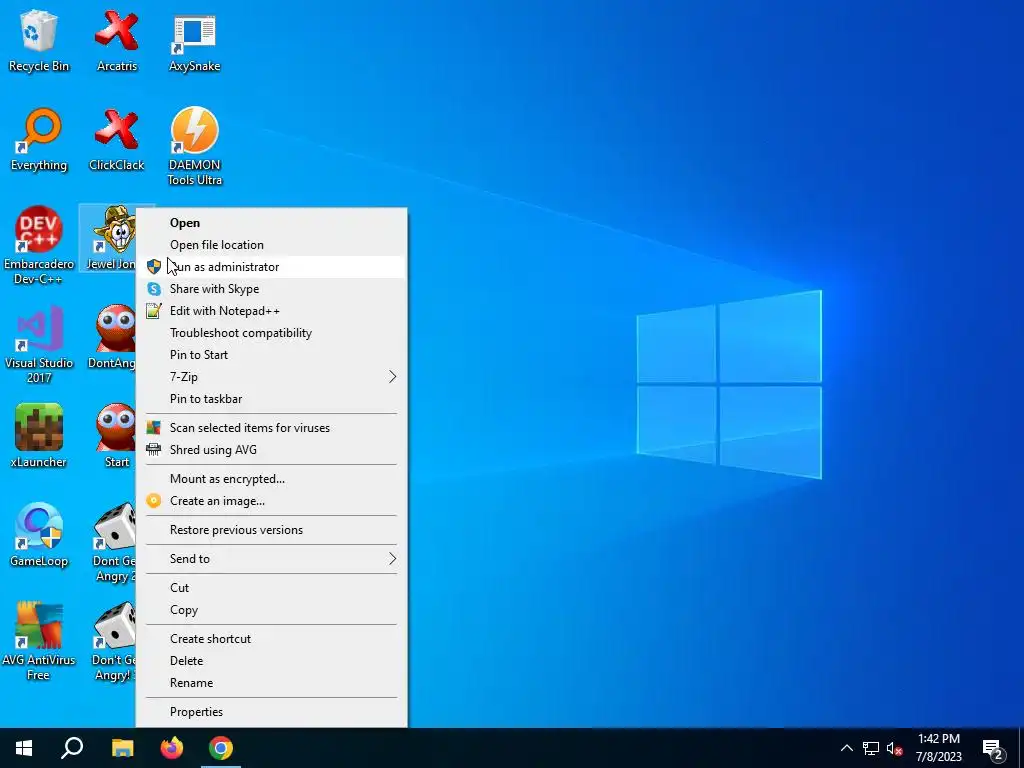1024x768 pixels.
Task: Choose Cut from the context menu
Action: coord(272,588)
